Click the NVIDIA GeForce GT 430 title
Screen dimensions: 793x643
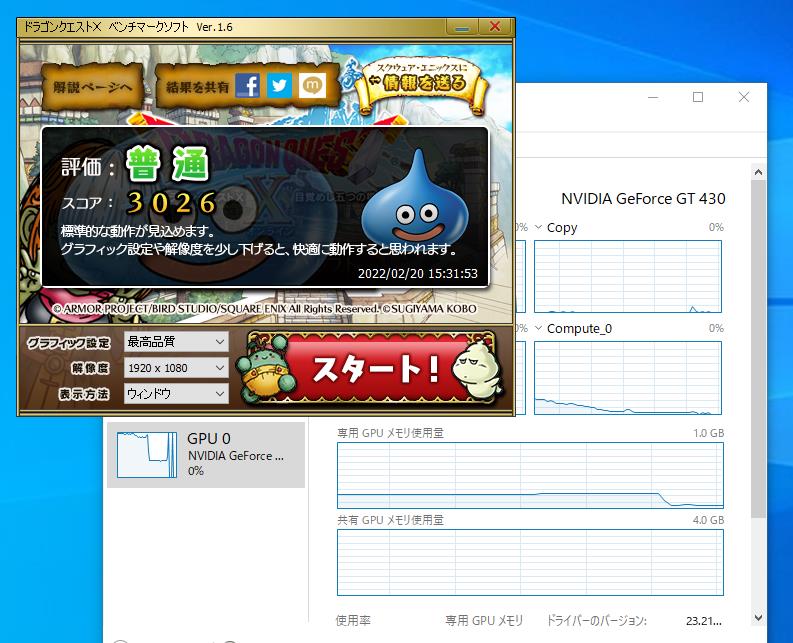[643, 199]
